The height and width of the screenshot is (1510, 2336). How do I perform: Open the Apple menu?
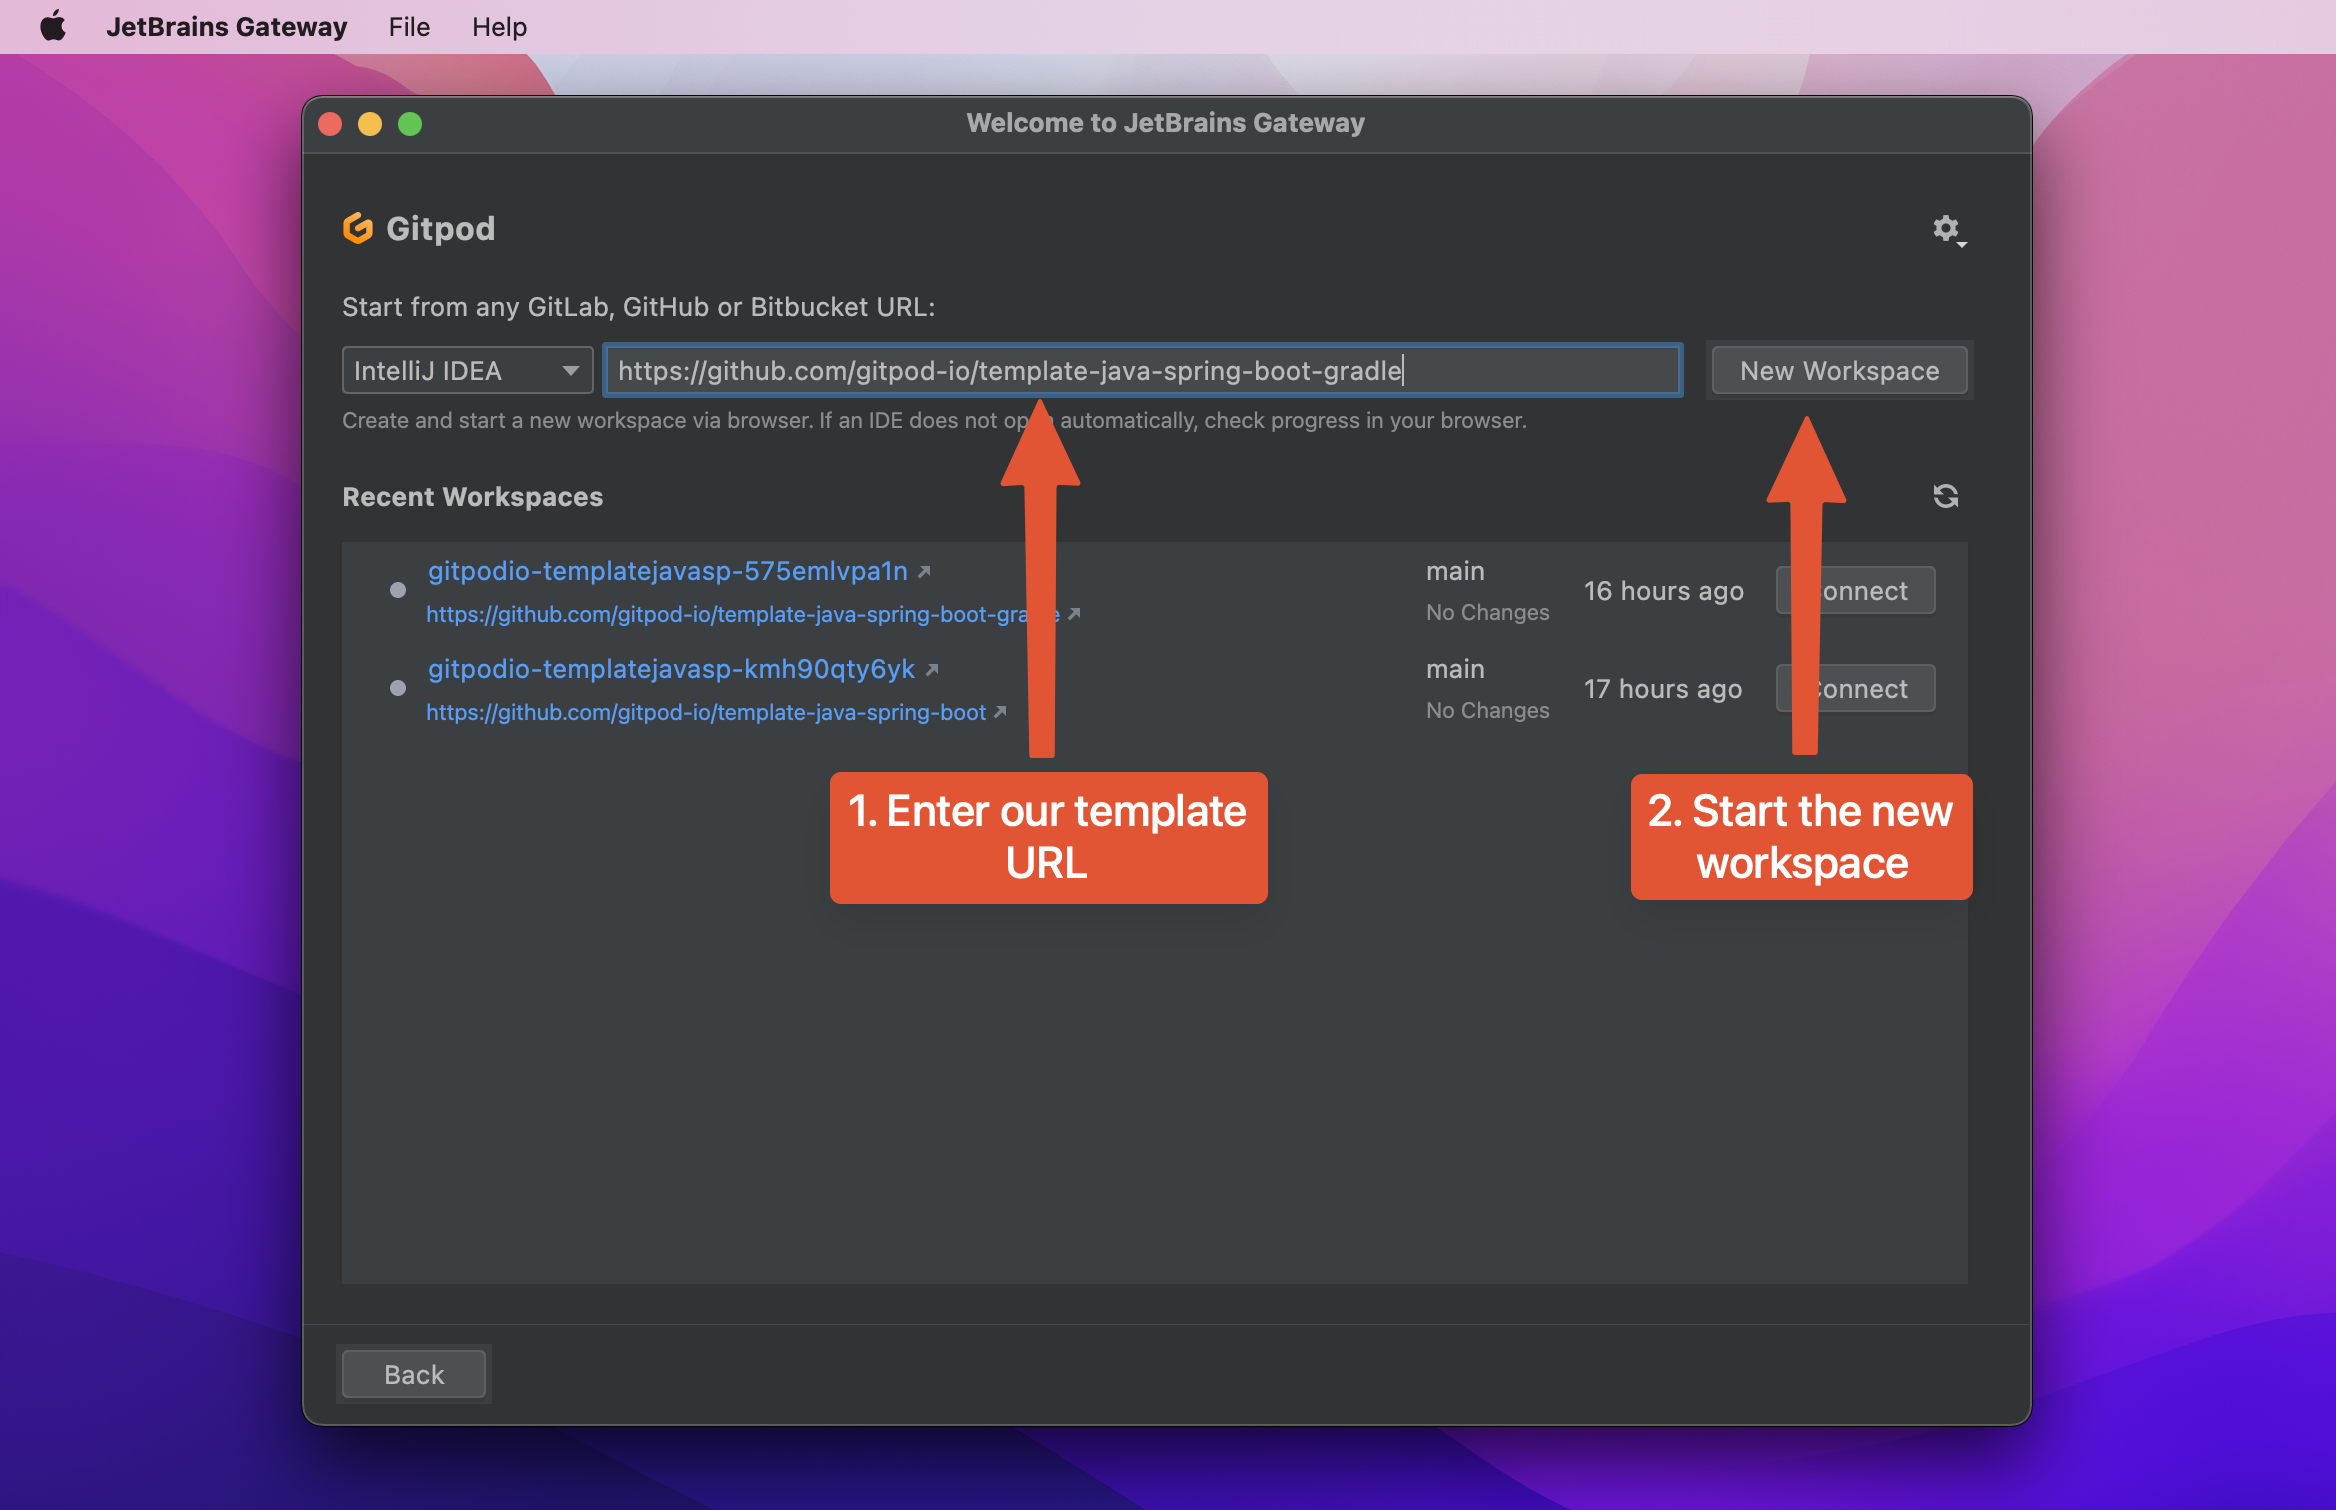pyautogui.click(x=53, y=26)
